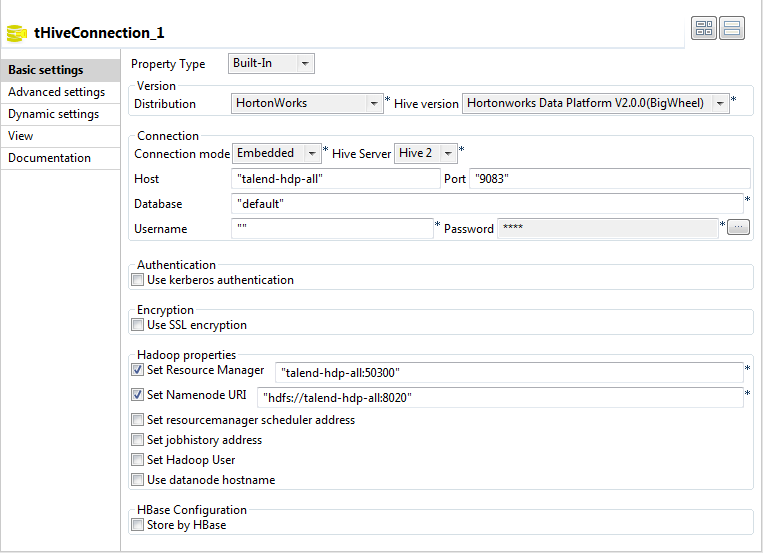
Task: Enable Set Hadoop User checkbox
Action: tap(138, 460)
